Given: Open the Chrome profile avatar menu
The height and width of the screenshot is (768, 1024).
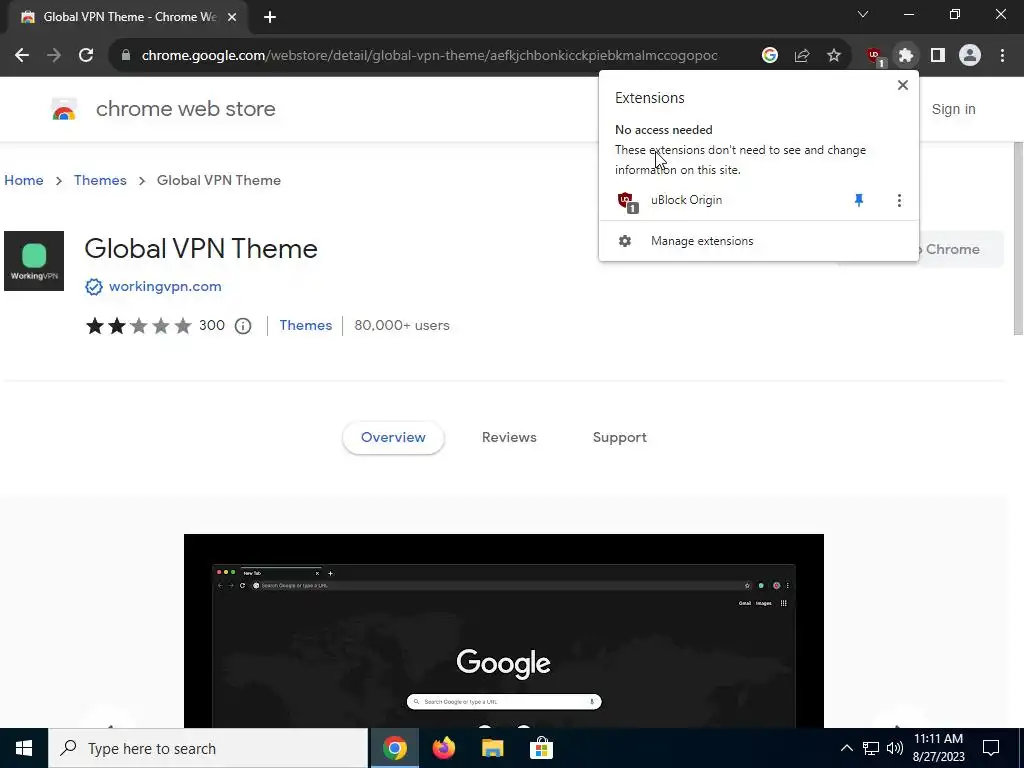Looking at the screenshot, I should [x=970, y=56].
